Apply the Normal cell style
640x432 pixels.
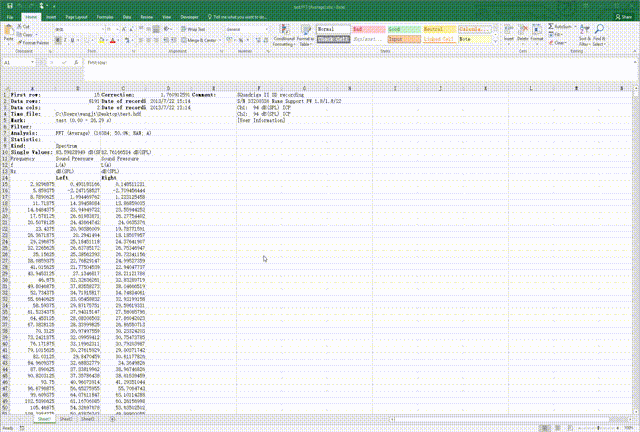[333, 29]
